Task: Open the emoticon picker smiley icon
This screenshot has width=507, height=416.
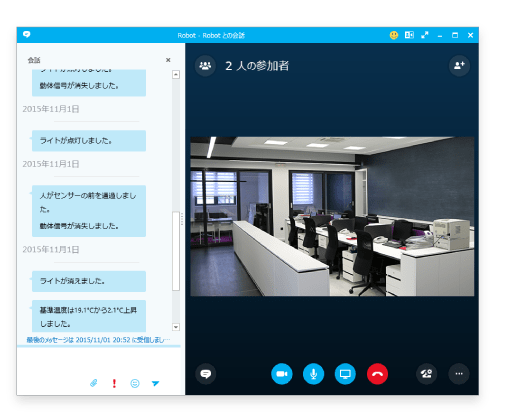Action: click(x=135, y=383)
